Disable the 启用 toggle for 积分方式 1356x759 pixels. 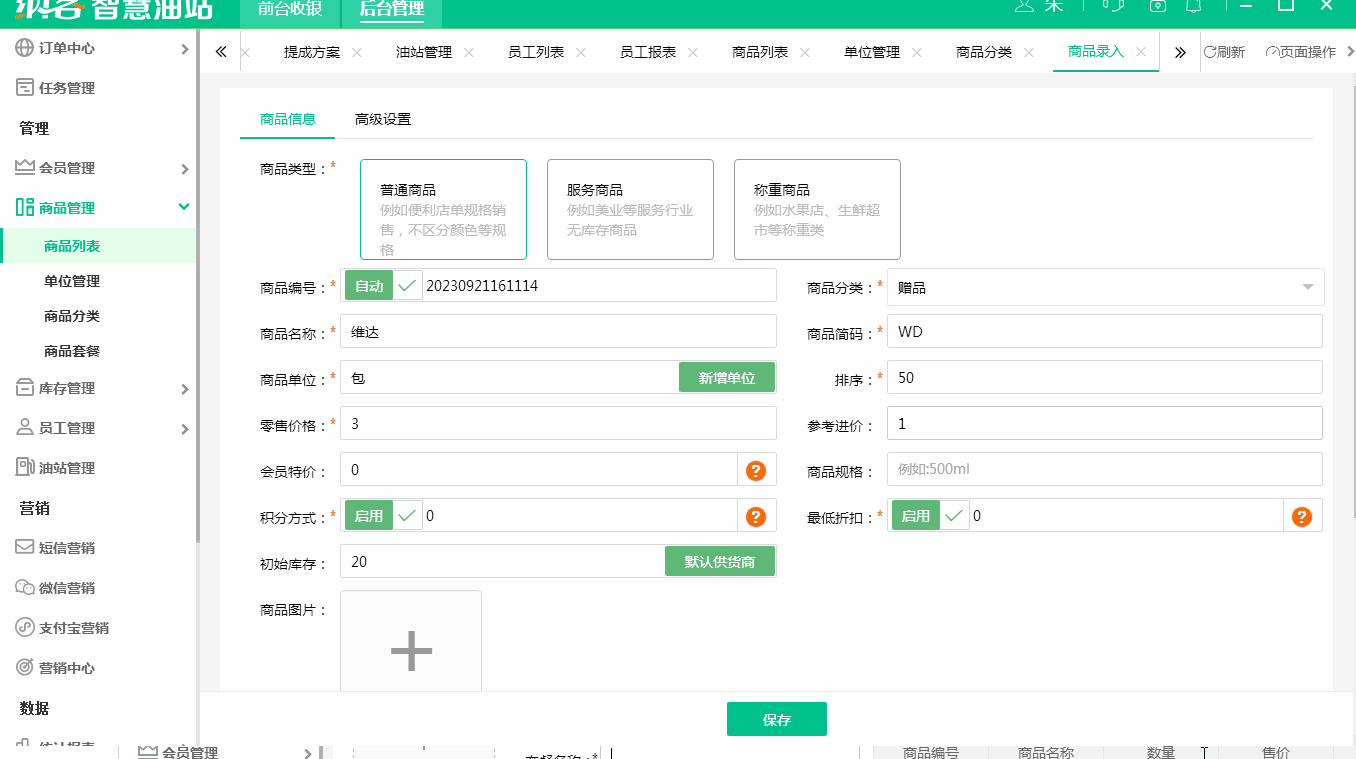click(x=368, y=515)
